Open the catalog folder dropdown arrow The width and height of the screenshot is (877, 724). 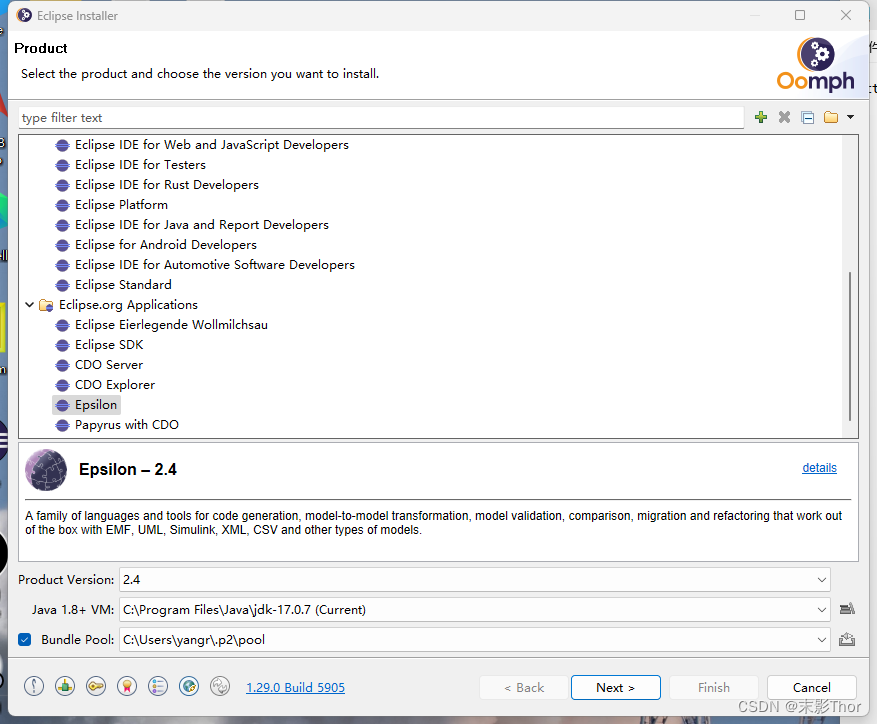point(850,117)
